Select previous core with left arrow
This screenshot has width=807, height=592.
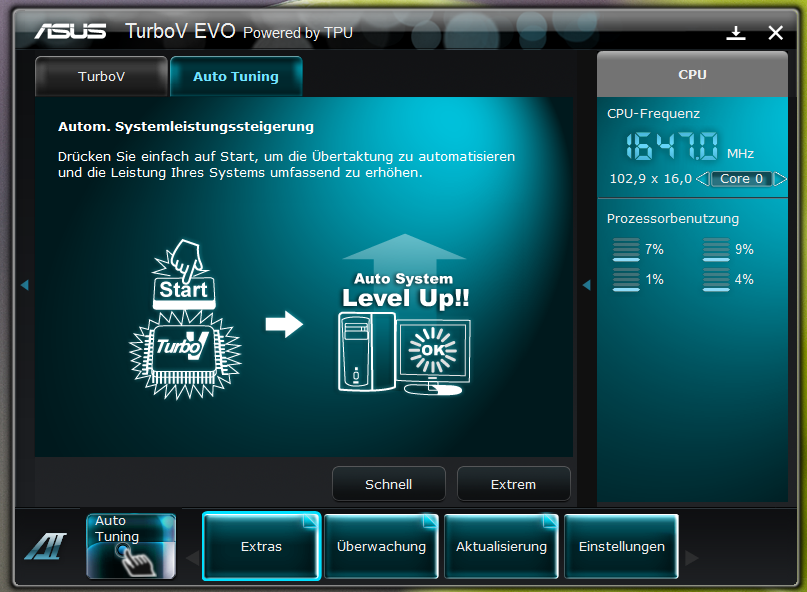tap(703, 179)
